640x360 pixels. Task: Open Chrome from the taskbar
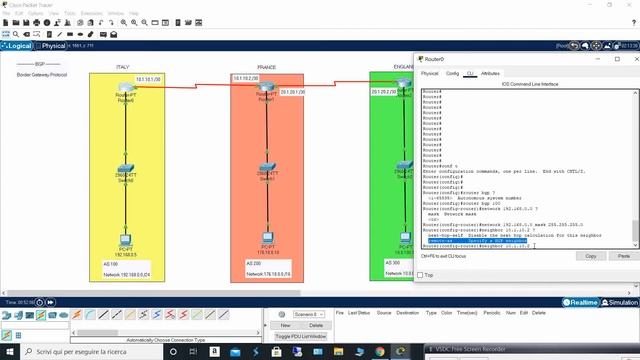click(380, 351)
